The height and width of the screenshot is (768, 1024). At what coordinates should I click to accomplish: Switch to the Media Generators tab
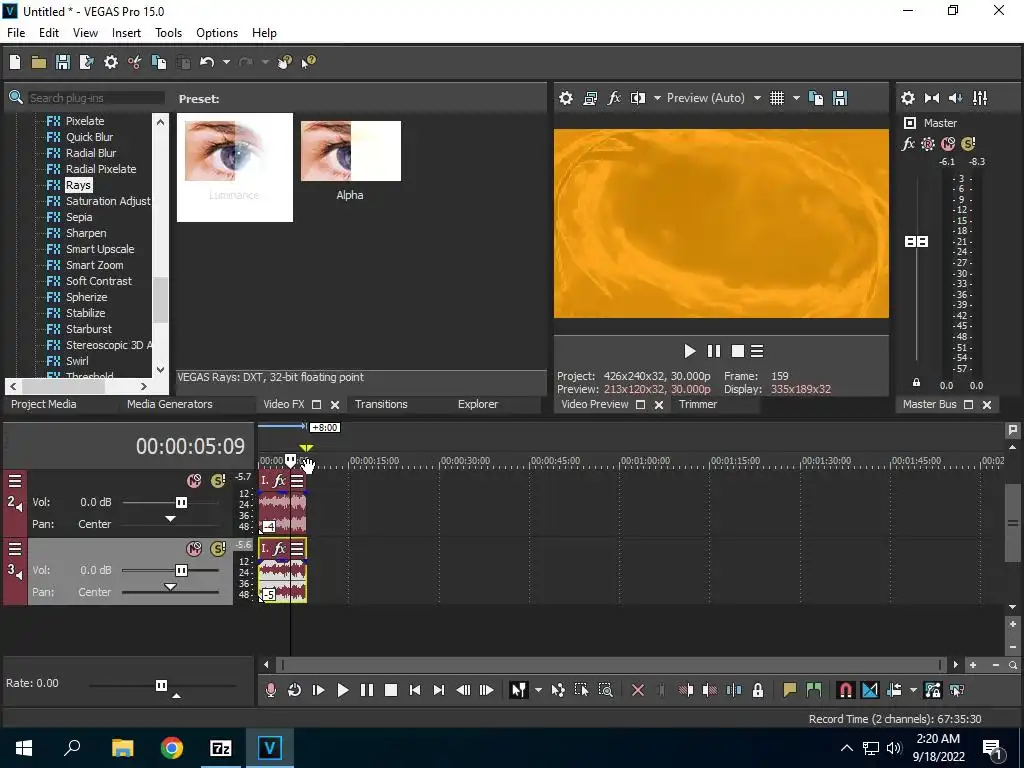170,404
